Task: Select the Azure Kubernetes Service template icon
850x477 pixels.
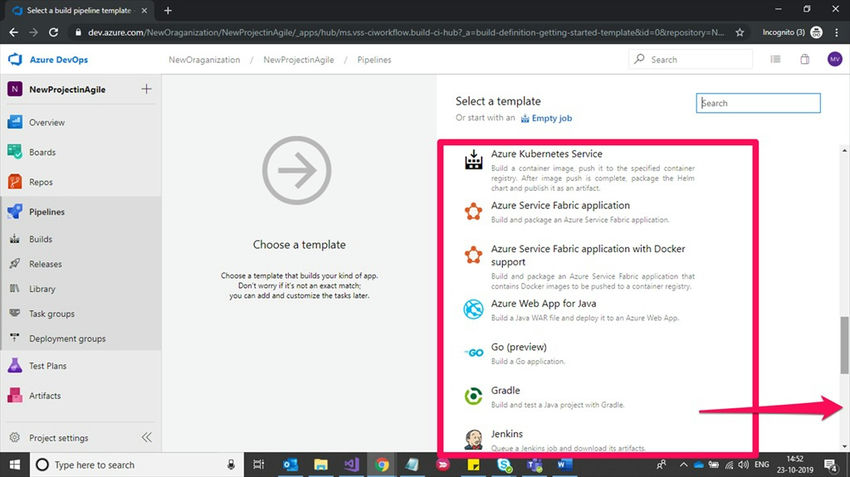Action: point(473,159)
